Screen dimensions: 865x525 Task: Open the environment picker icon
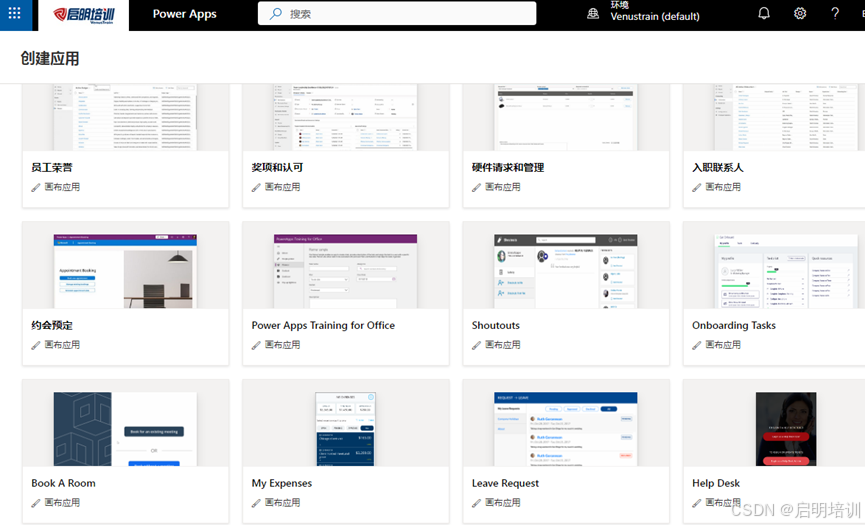[x=593, y=14]
